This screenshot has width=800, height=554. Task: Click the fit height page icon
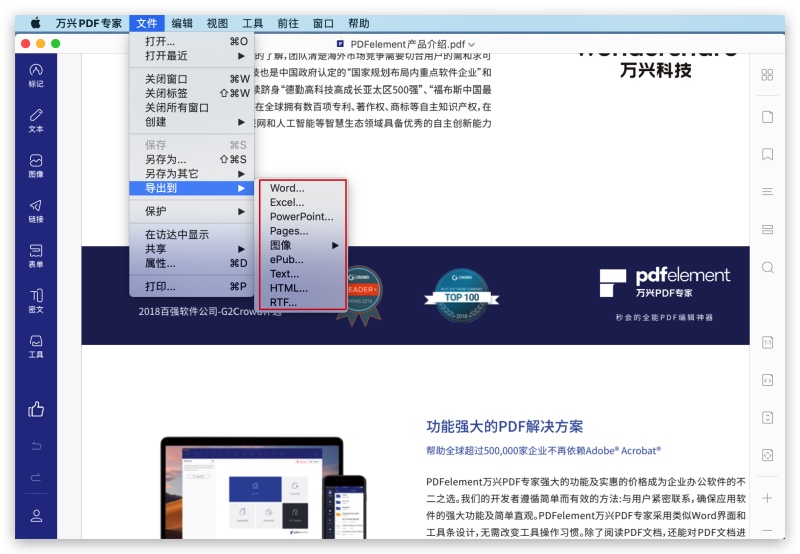coord(767,417)
